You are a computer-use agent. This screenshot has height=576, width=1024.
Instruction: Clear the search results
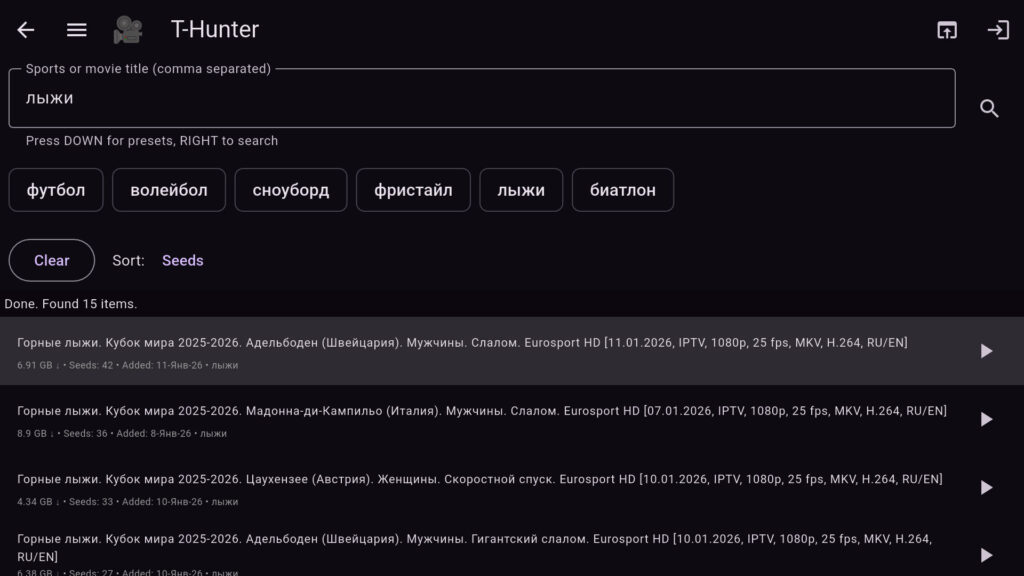coord(52,260)
